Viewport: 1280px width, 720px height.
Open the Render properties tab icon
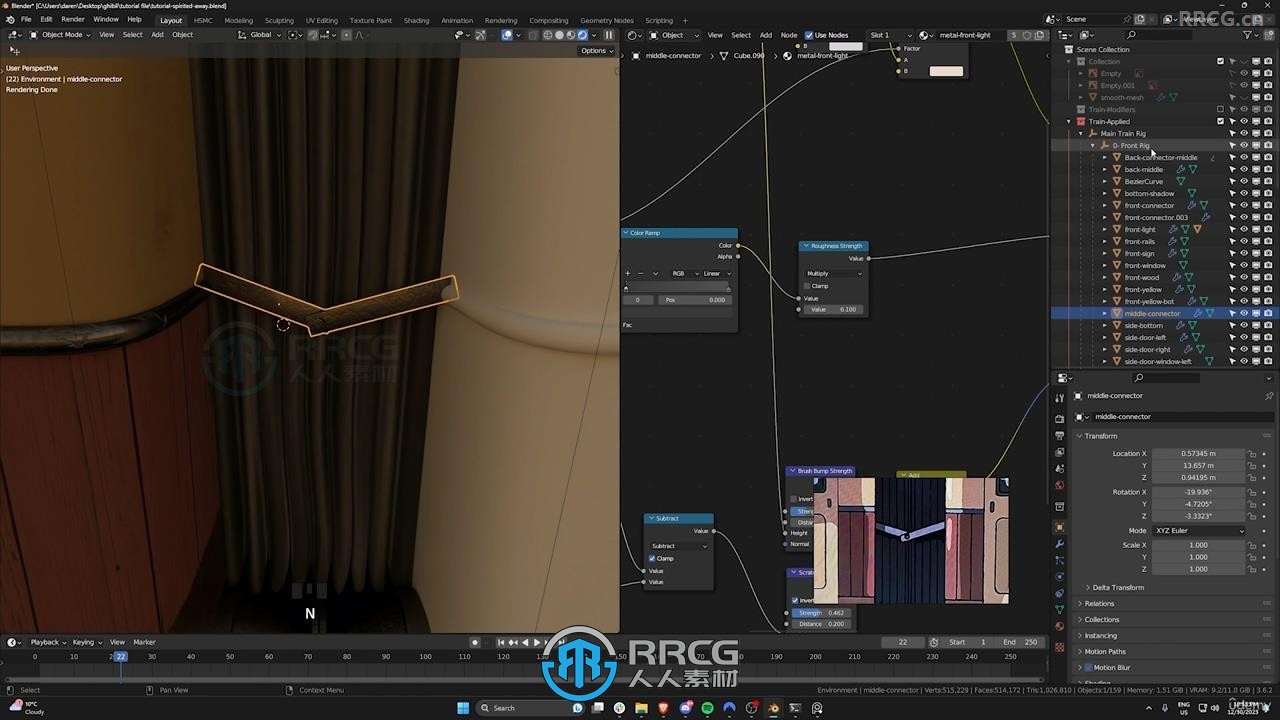(x=1060, y=418)
